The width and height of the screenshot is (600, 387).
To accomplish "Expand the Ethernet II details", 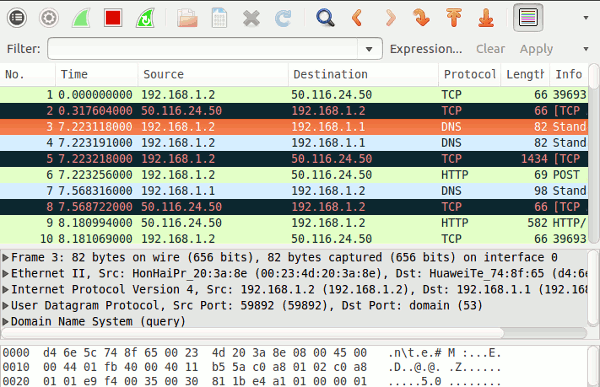I will 5,274.
